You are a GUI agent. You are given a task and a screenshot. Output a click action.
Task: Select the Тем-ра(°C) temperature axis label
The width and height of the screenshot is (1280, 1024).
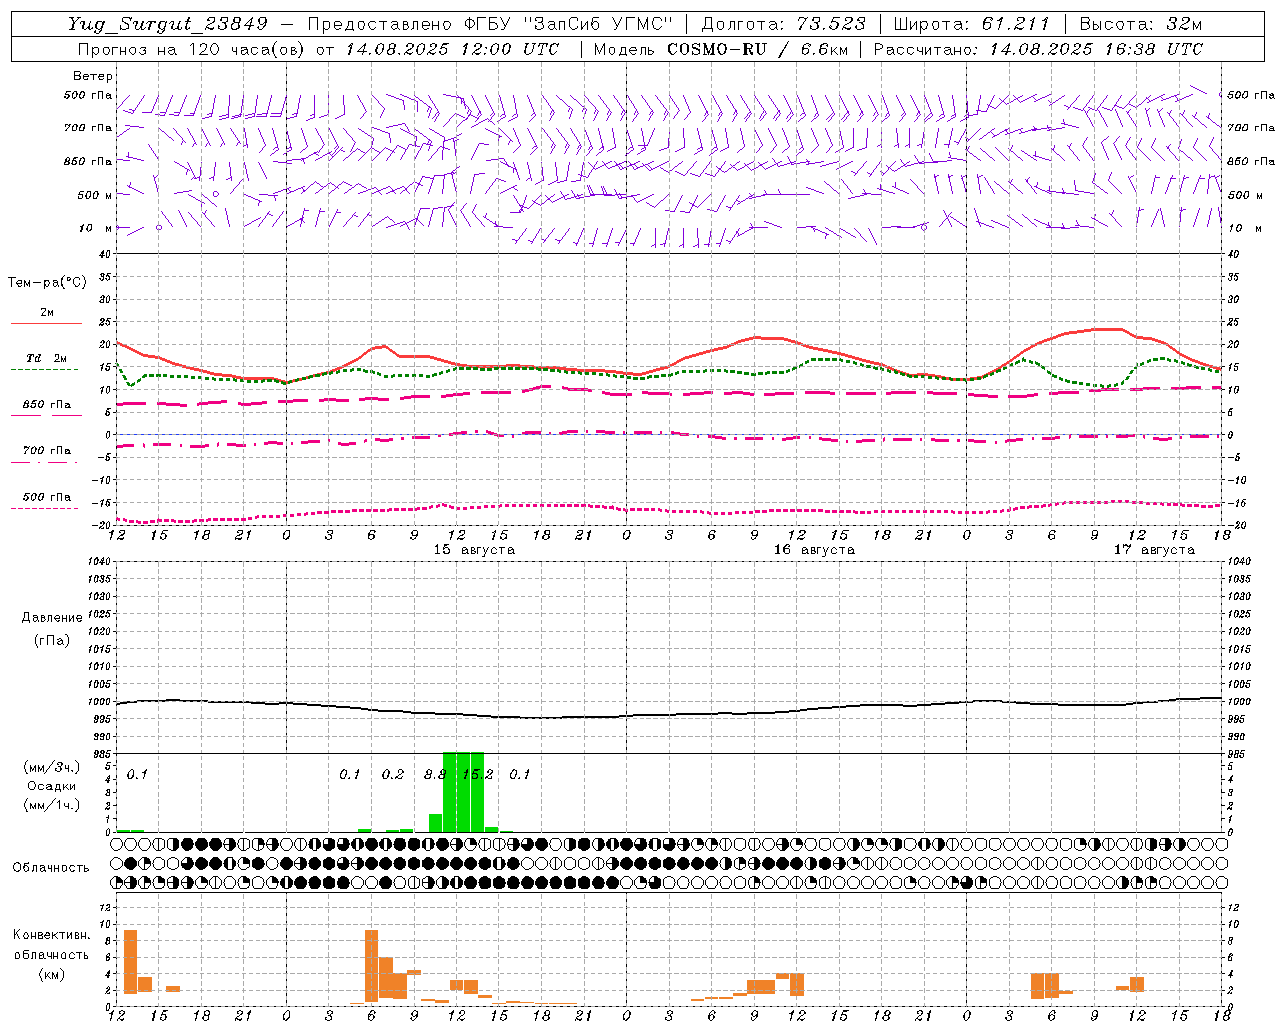tap(47, 283)
